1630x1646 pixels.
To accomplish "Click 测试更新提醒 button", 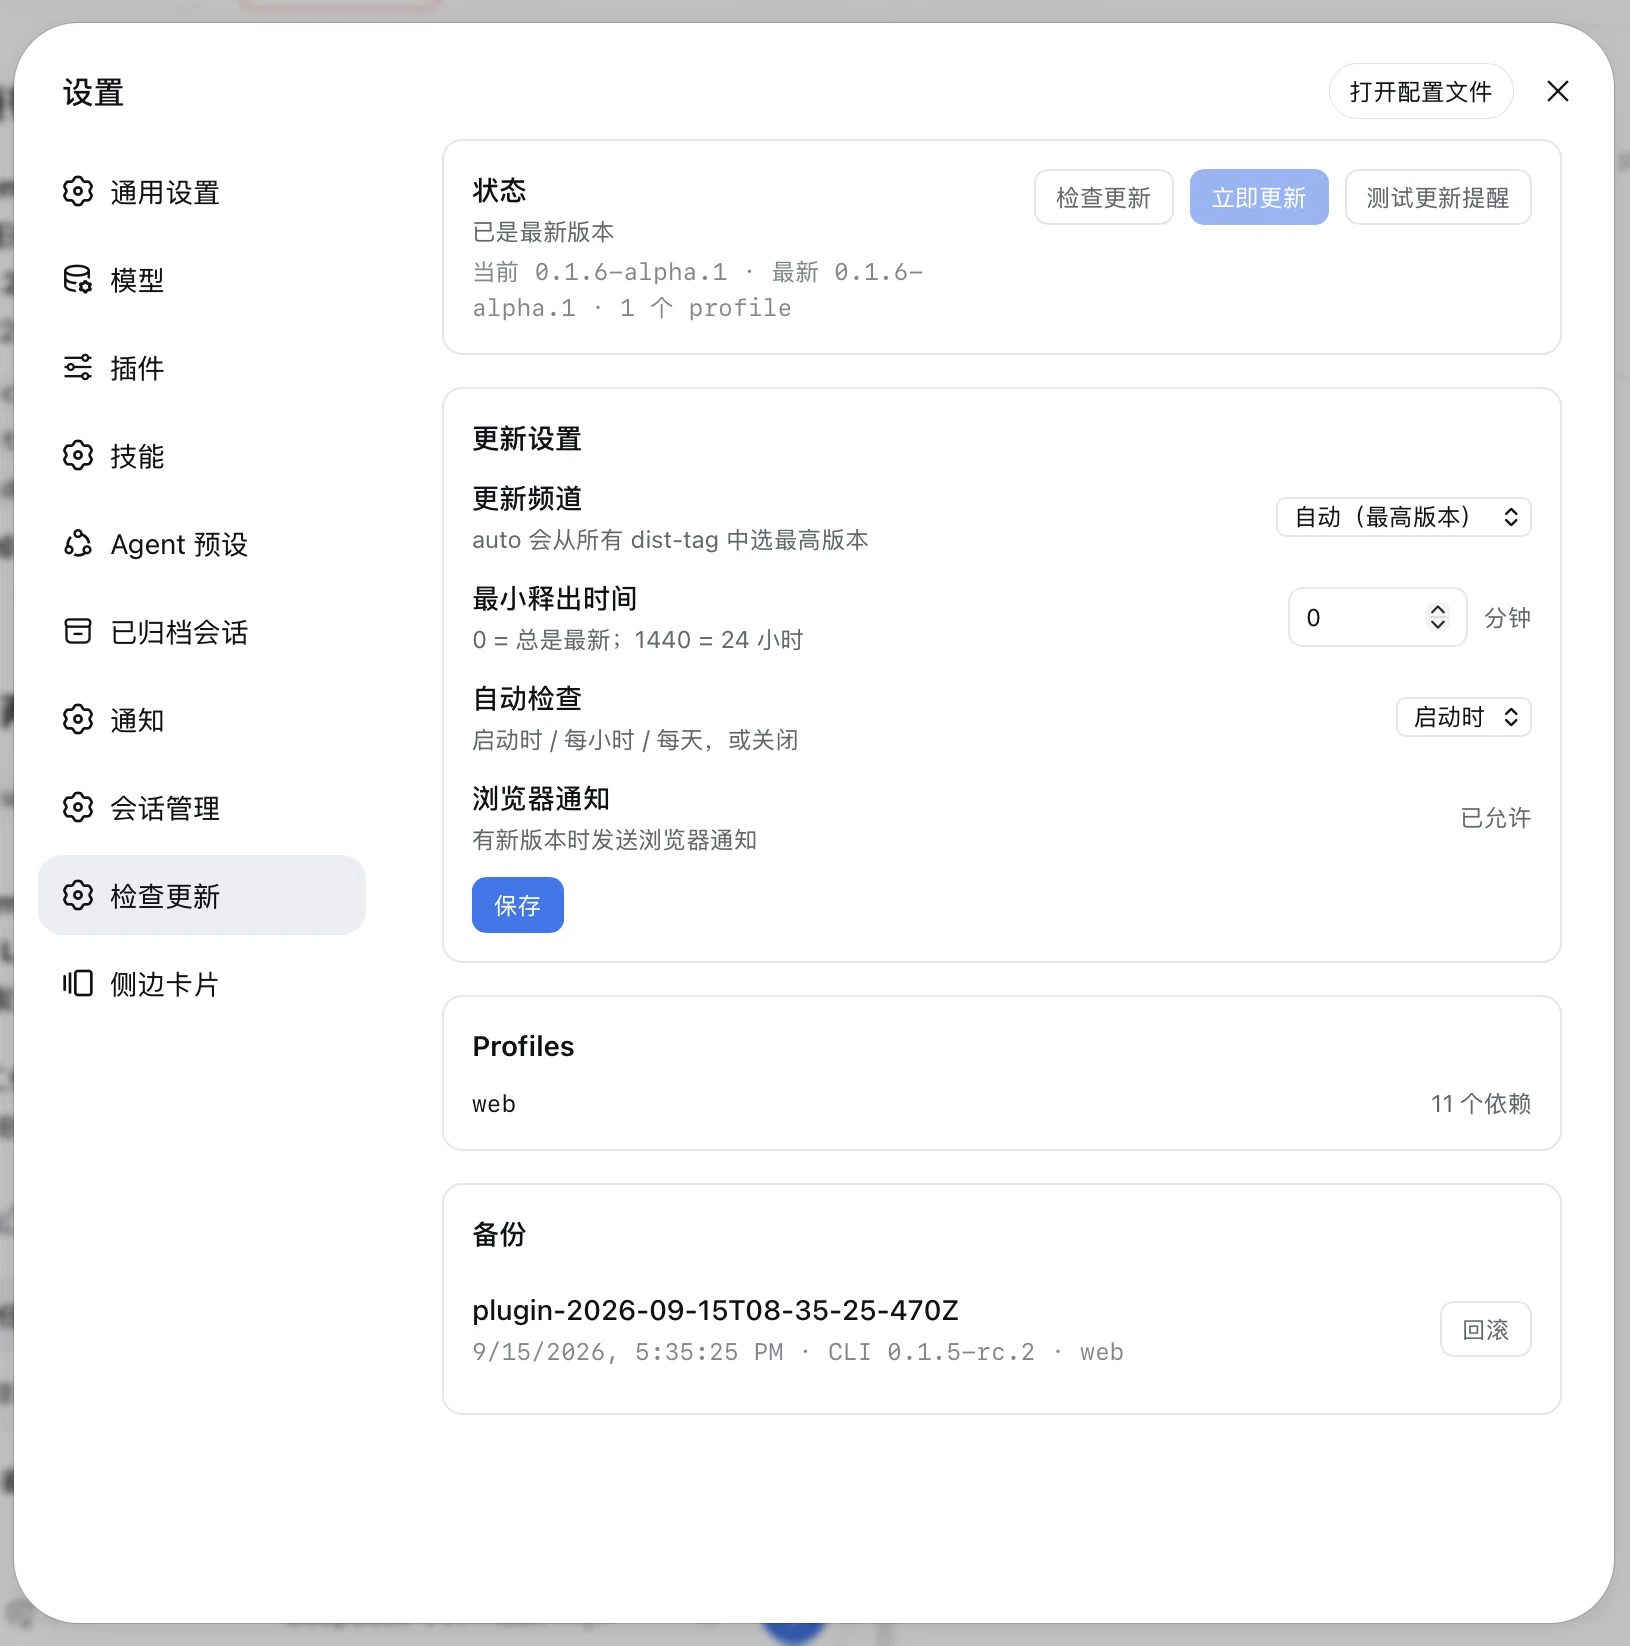I will pyautogui.click(x=1438, y=197).
